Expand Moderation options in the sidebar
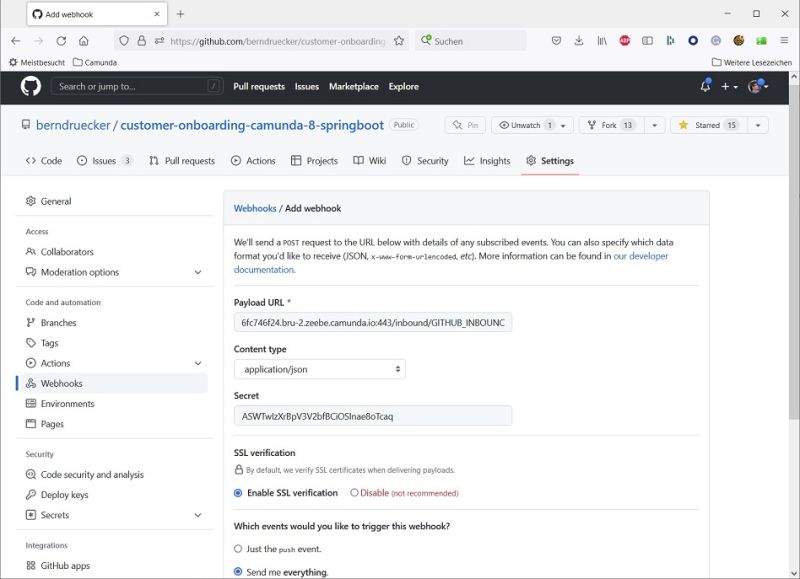This screenshot has width=800, height=579. [113, 272]
